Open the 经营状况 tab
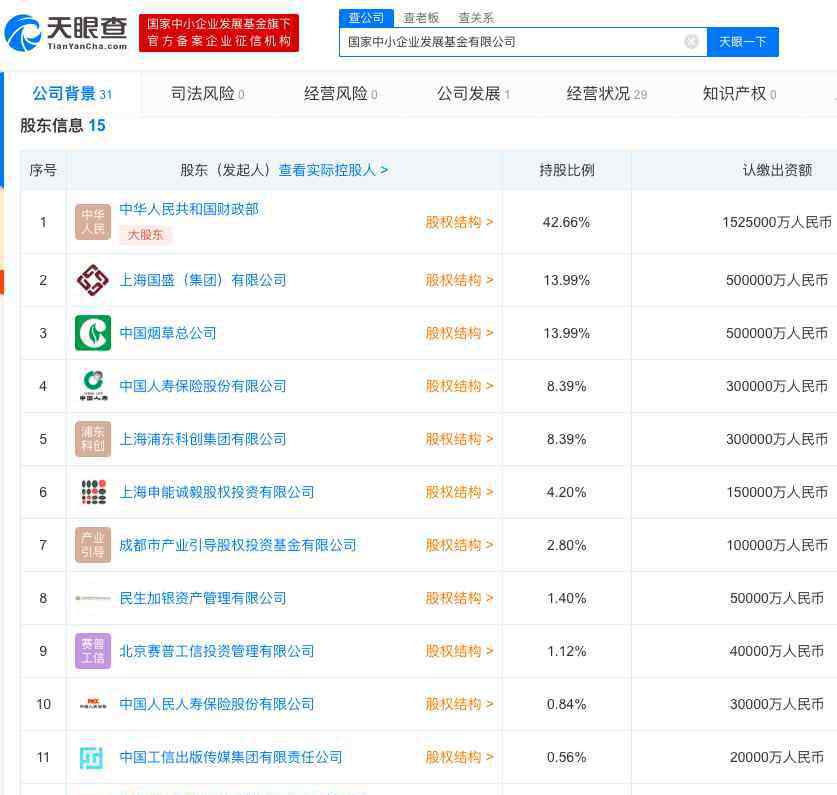The width and height of the screenshot is (837, 795). [606, 94]
